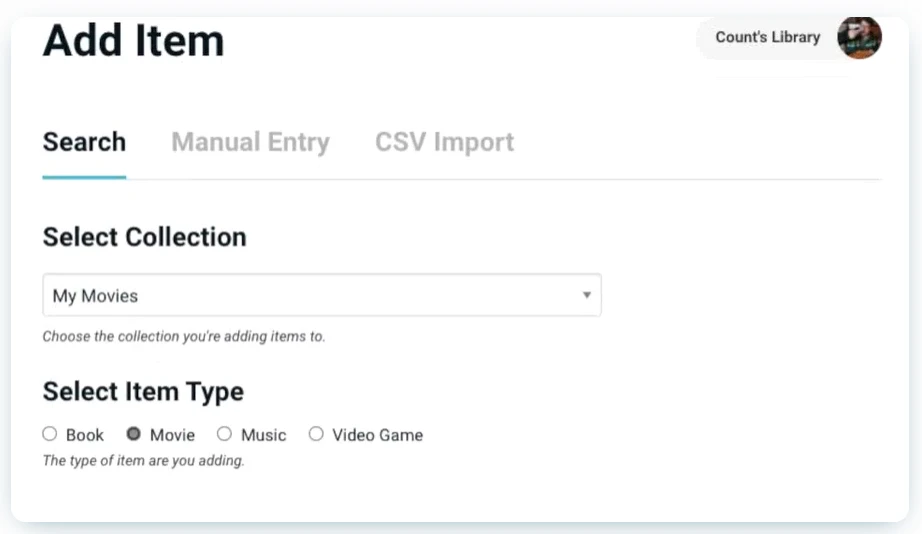The image size is (922, 534).
Task: Click the Add Item page heading
Action: pos(133,42)
